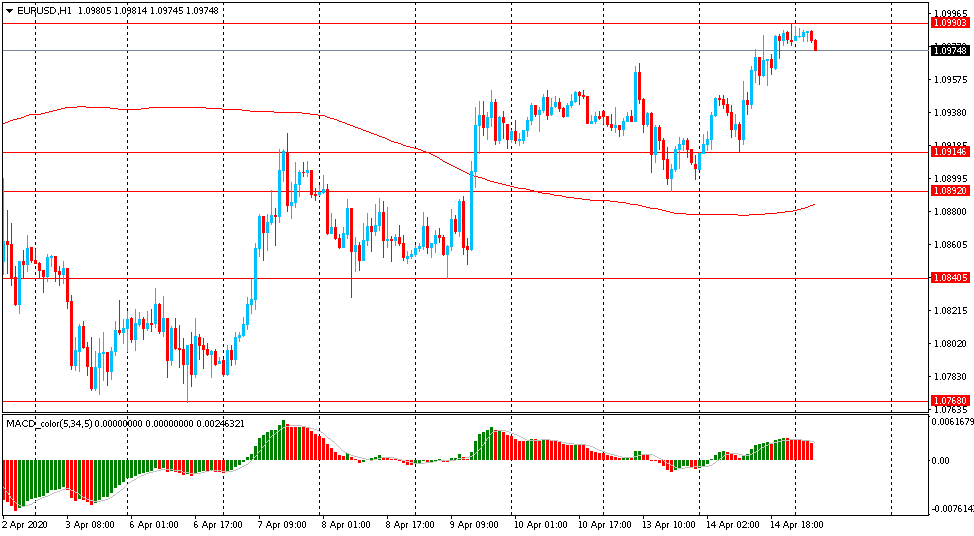This screenshot has width=974, height=536.
Task: Click the red 1.07680 price level label
Action: click(950, 401)
